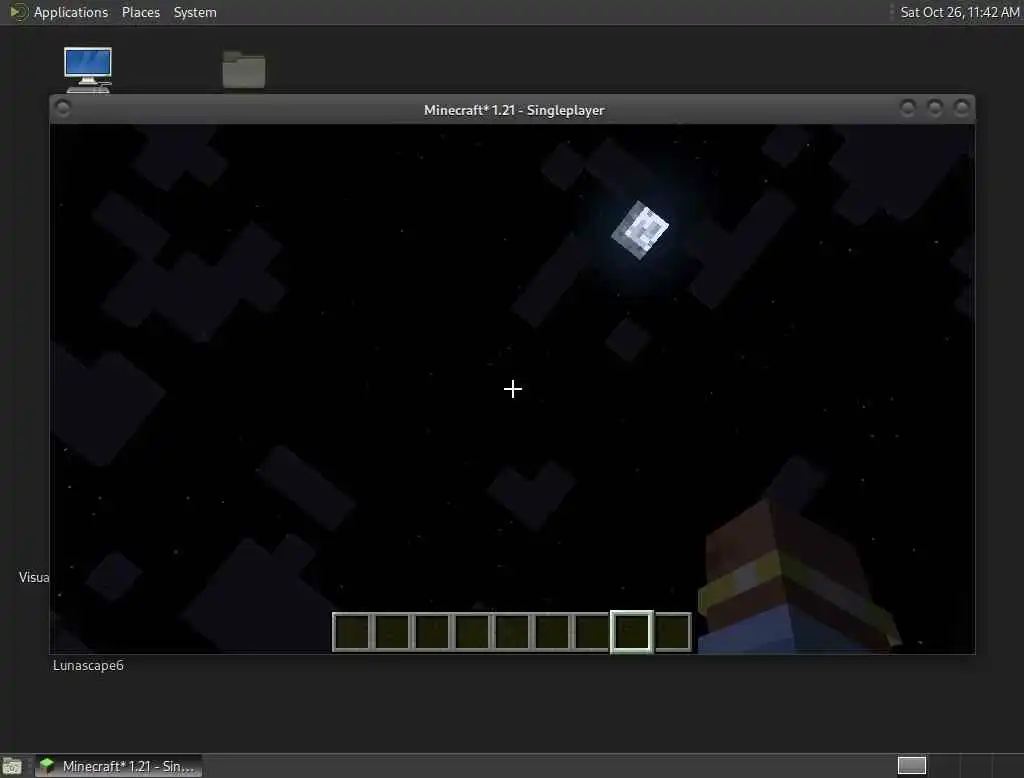The image size is (1024, 778).
Task: Minimize the Minecraft window
Action: click(908, 108)
